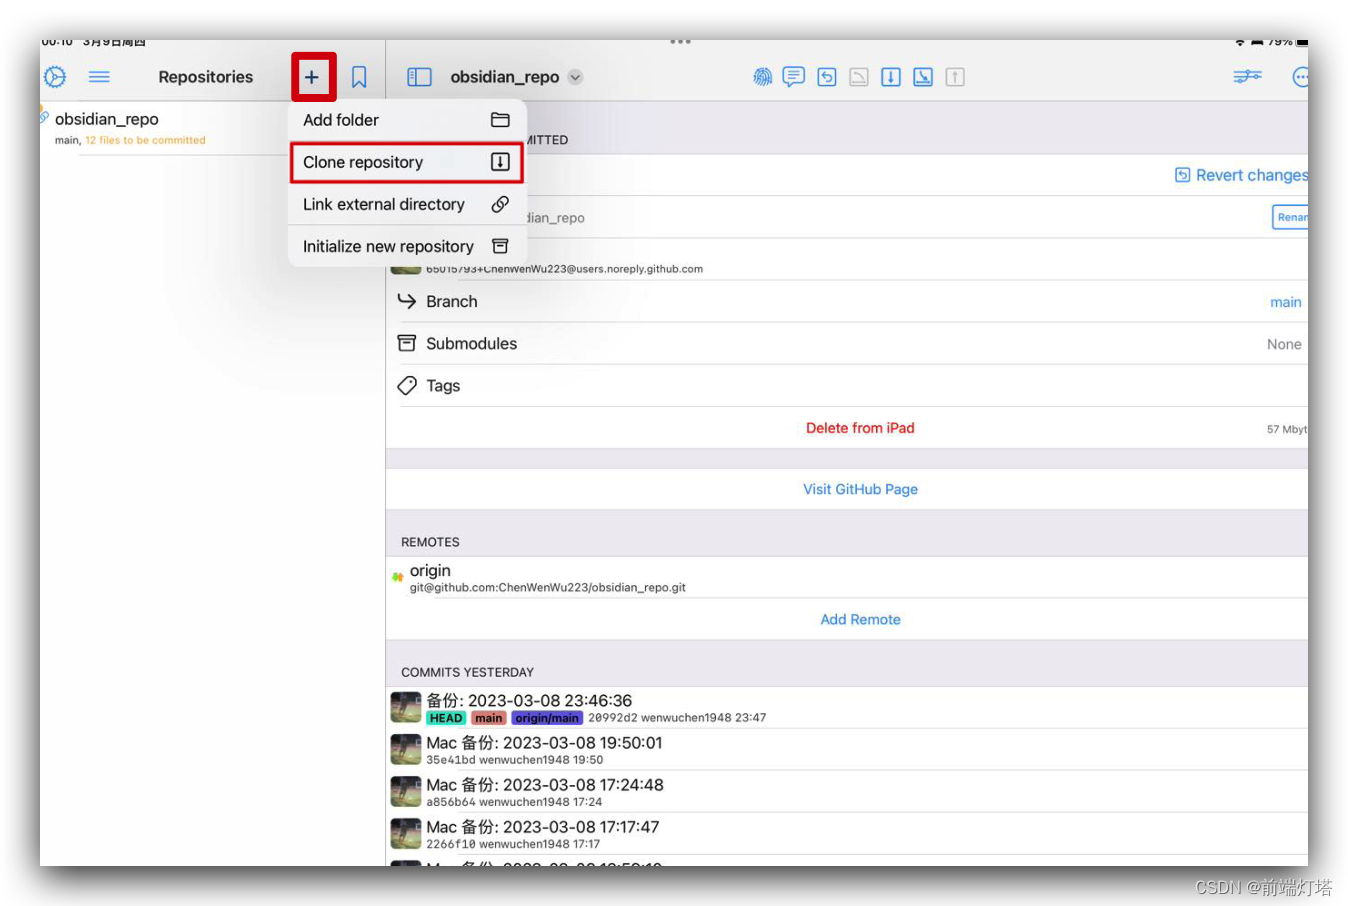Tap the revert arrow toolbar icon
Image resolution: width=1348 pixels, height=906 pixels.
[827, 77]
